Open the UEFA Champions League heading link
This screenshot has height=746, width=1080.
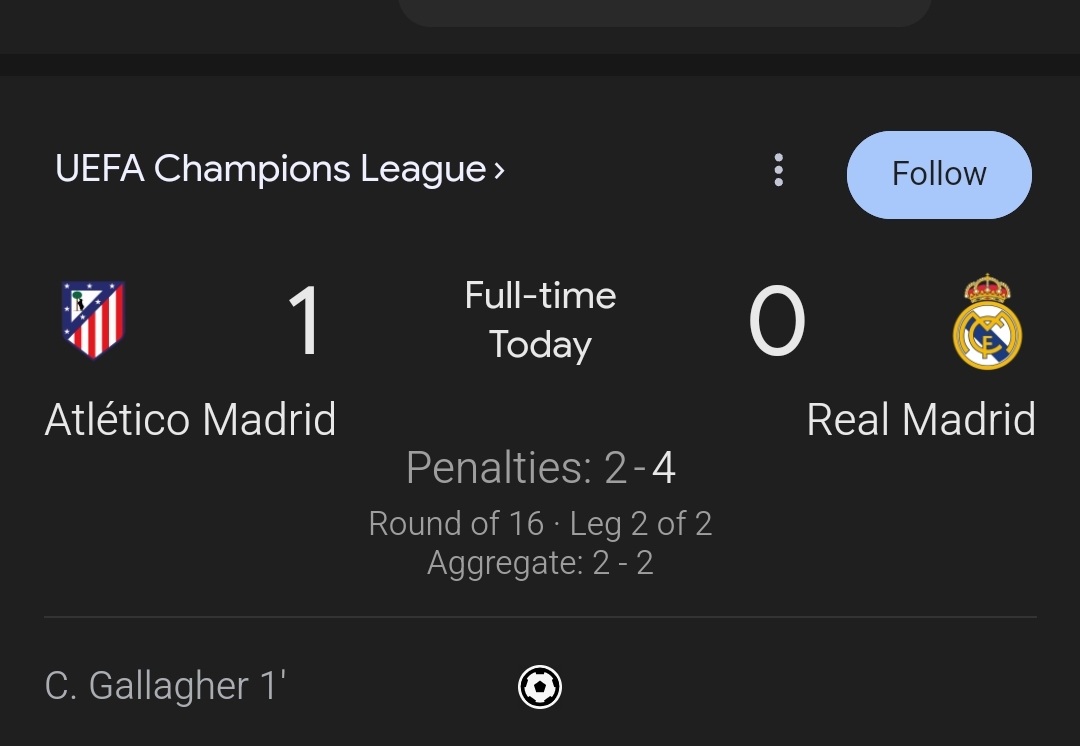(270, 169)
